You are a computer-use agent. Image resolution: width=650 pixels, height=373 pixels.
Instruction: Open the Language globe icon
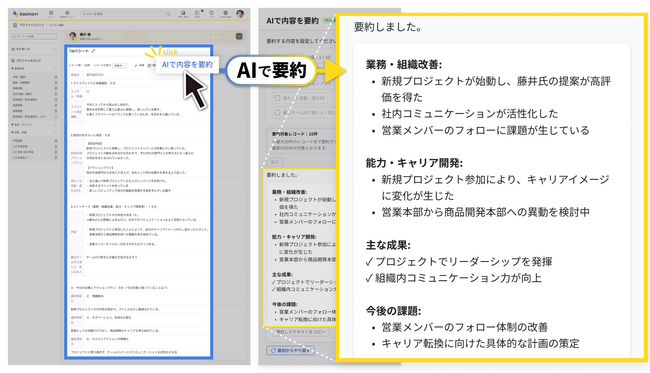[x=226, y=14]
